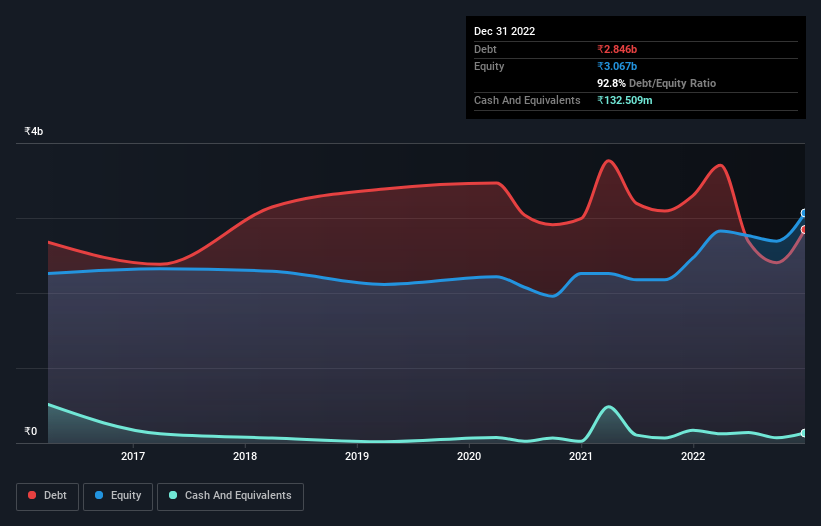Click the 2017 x-axis label
This screenshot has height=526, width=821.
(x=133, y=456)
